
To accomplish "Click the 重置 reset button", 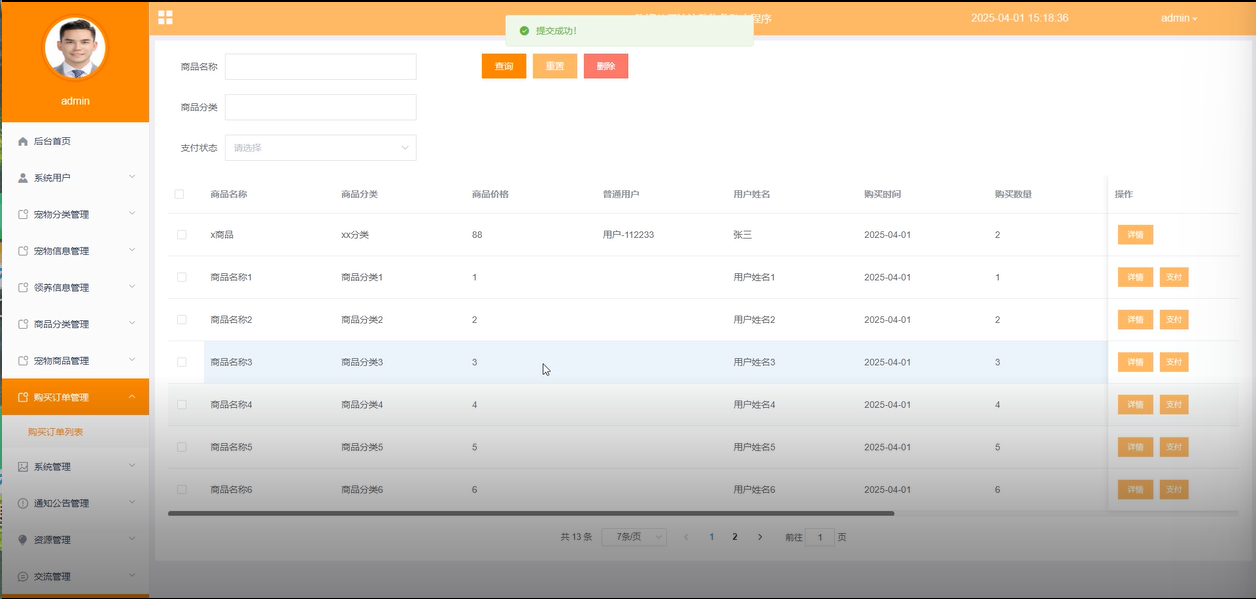I will click(x=555, y=66).
